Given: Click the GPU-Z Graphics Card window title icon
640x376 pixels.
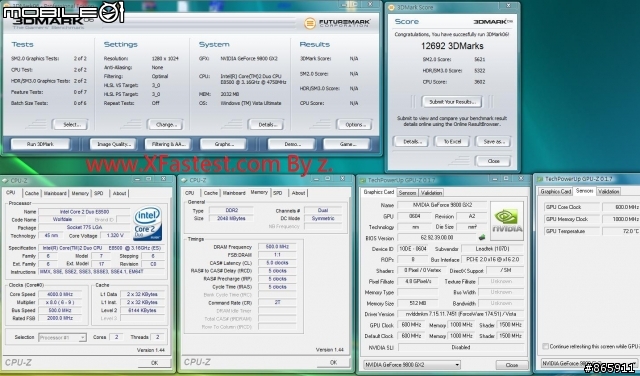Looking at the screenshot, I should point(362,180).
